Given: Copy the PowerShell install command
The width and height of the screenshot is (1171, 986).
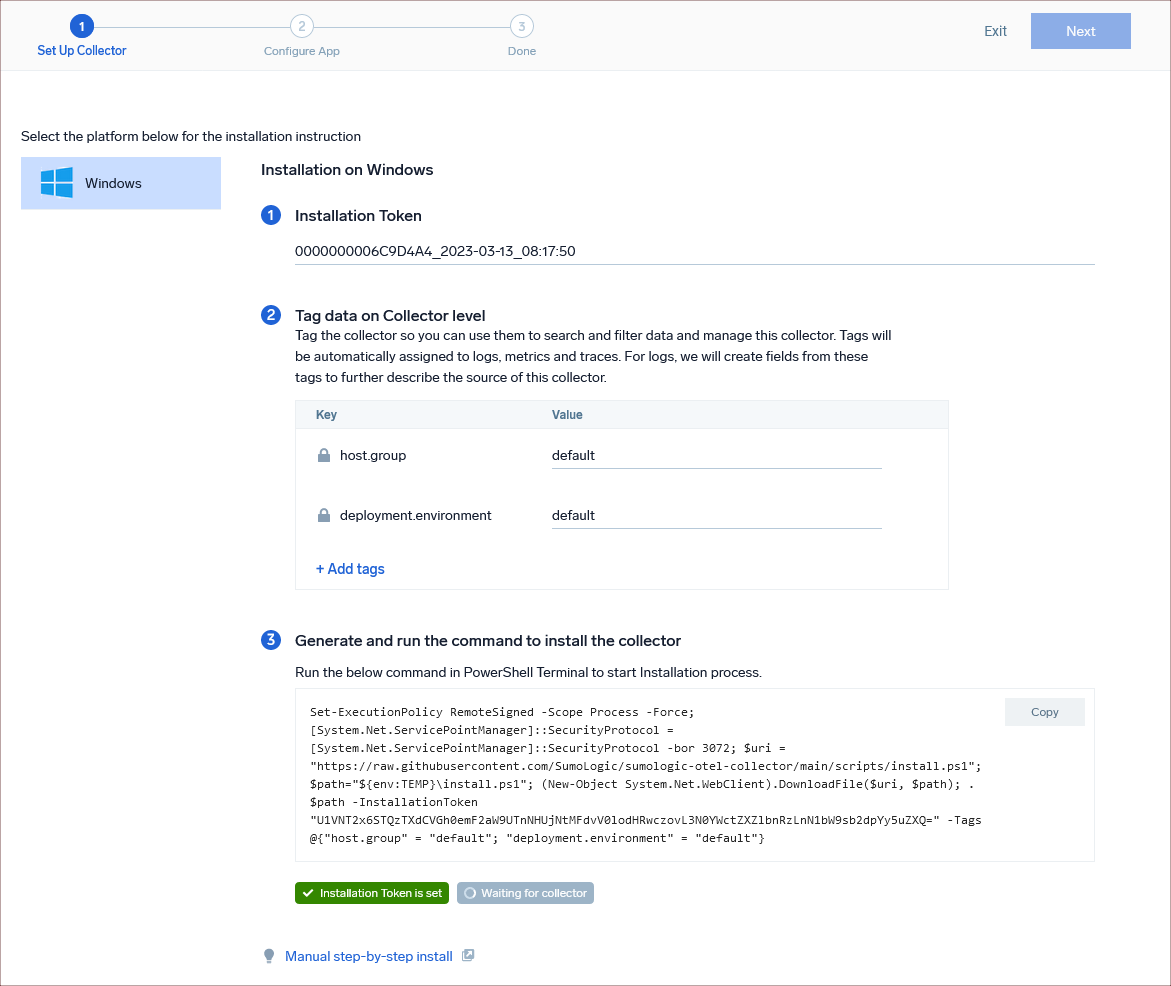Looking at the screenshot, I should point(1044,712).
